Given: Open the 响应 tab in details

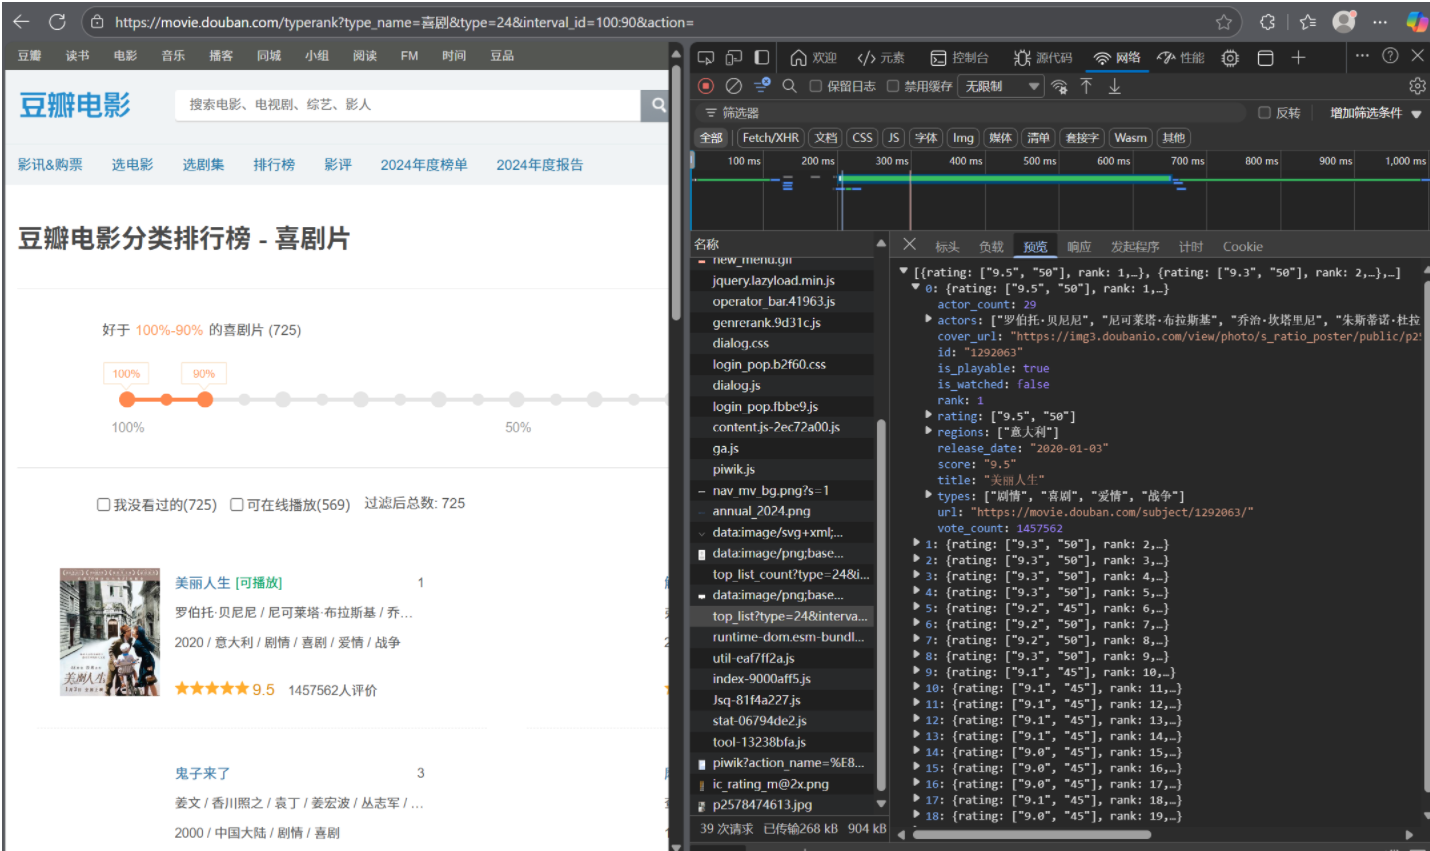Looking at the screenshot, I should 1079,247.
